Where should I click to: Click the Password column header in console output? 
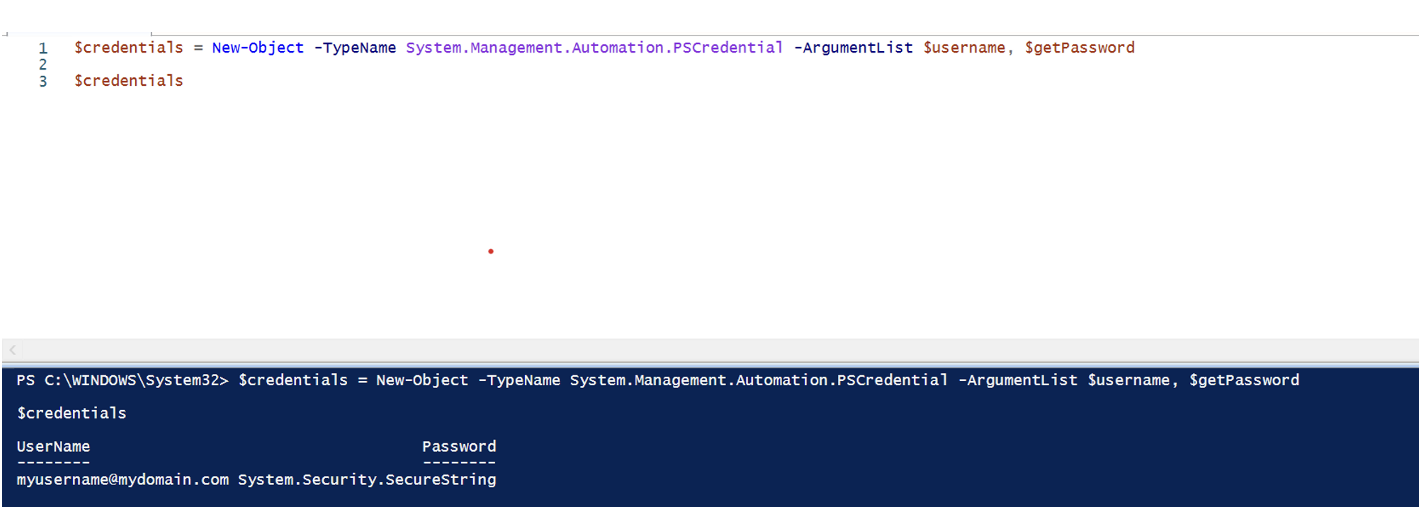coord(459,447)
